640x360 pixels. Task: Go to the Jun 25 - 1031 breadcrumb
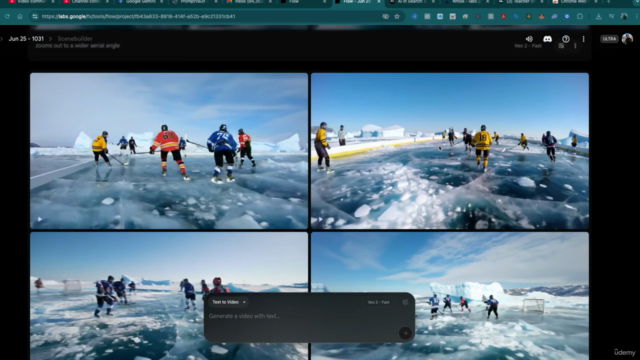click(26, 39)
